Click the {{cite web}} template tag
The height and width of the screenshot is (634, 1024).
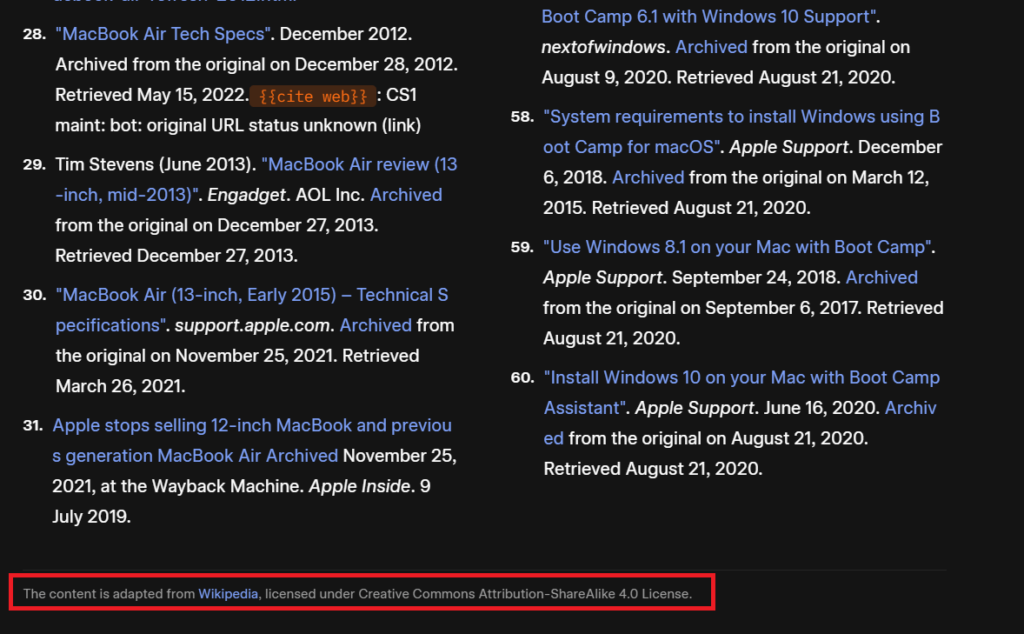coord(314,96)
